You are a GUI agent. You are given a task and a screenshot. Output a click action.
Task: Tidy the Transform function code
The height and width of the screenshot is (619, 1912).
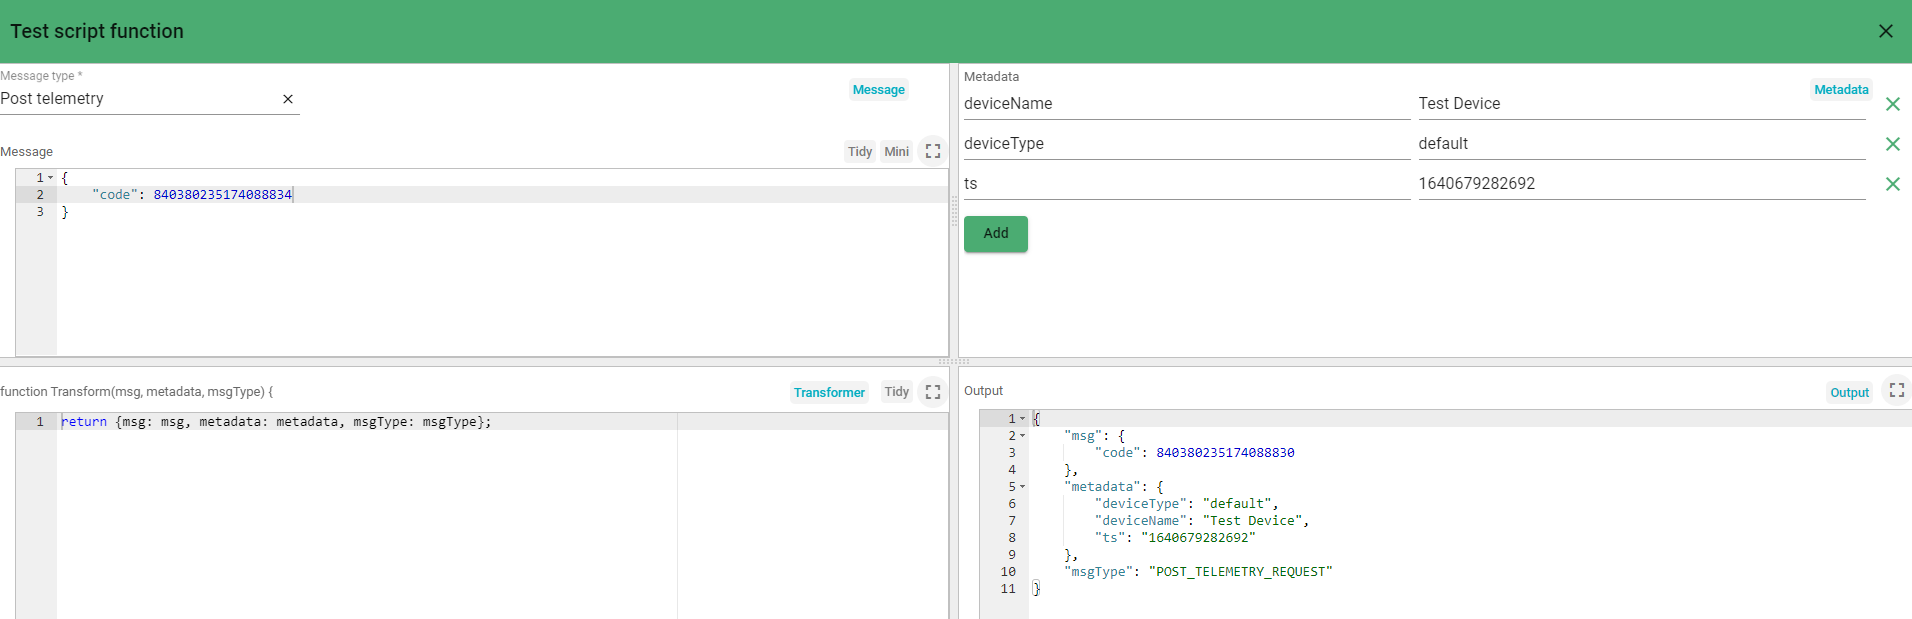click(897, 392)
